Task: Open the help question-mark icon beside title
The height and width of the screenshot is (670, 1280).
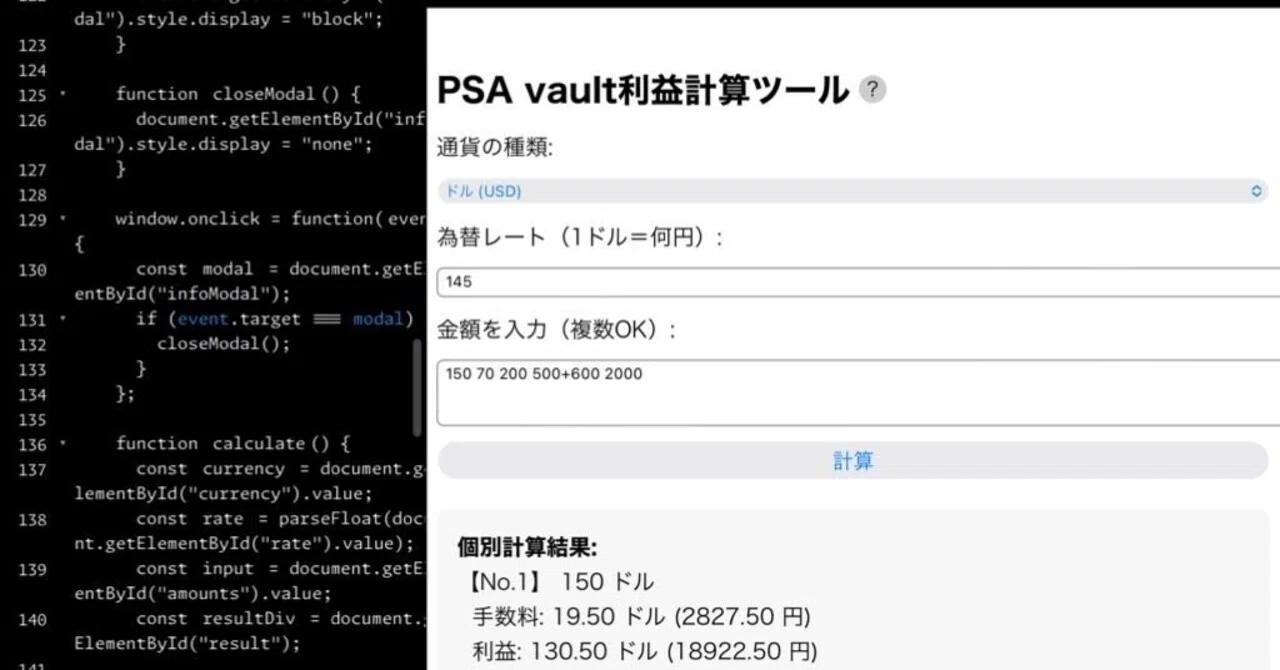Action: click(873, 90)
